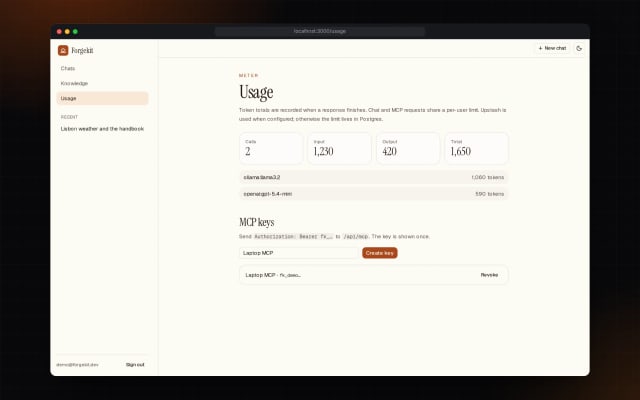Image resolution: width=640 pixels, height=400 pixels.
Task: Click the Forgekit brand name
Action: [x=82, y=51]
